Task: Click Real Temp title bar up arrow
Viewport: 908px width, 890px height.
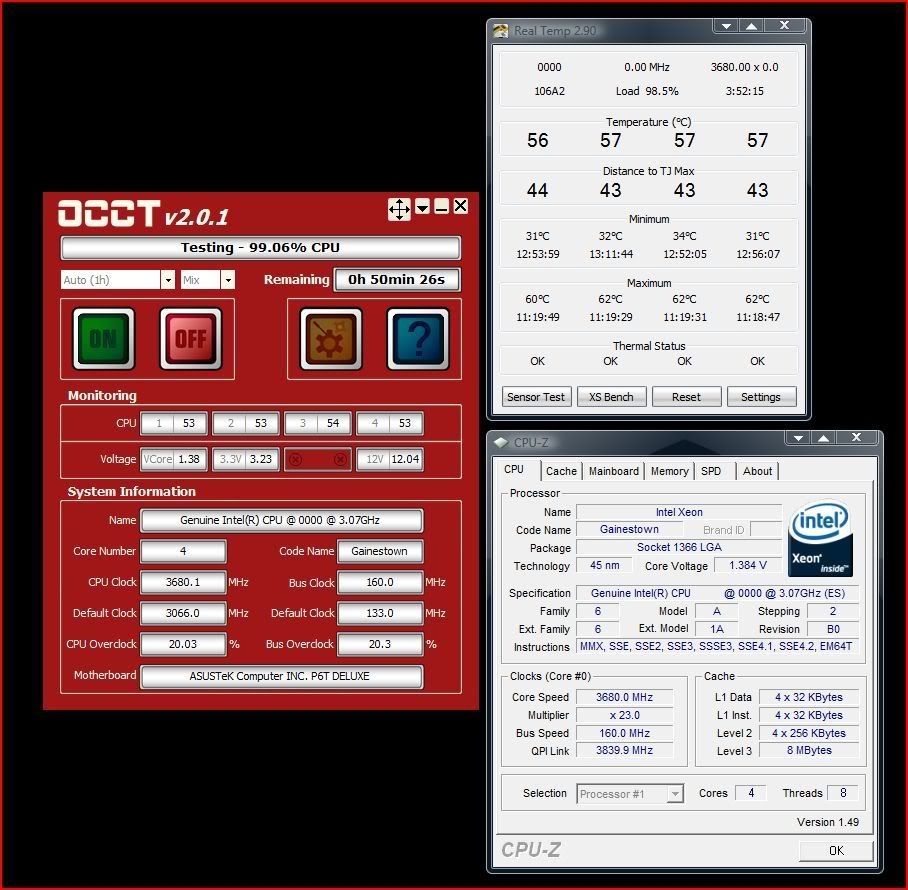Action: (752, 26)
